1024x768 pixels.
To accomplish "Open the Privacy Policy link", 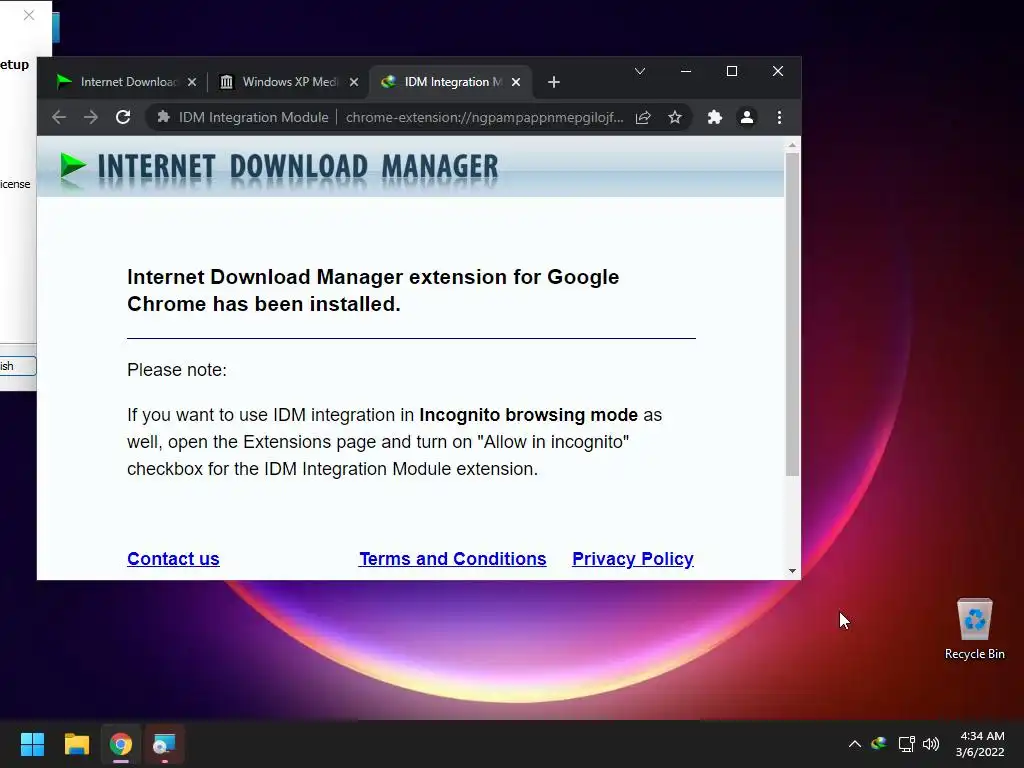I will pyautogui.click(x=633, y=559).
